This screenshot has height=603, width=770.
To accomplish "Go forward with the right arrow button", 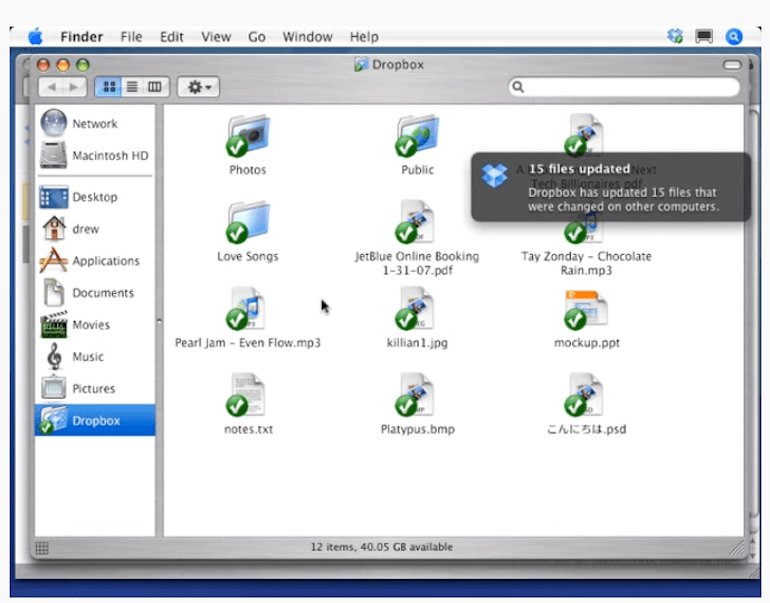I will tap(74, 87).
